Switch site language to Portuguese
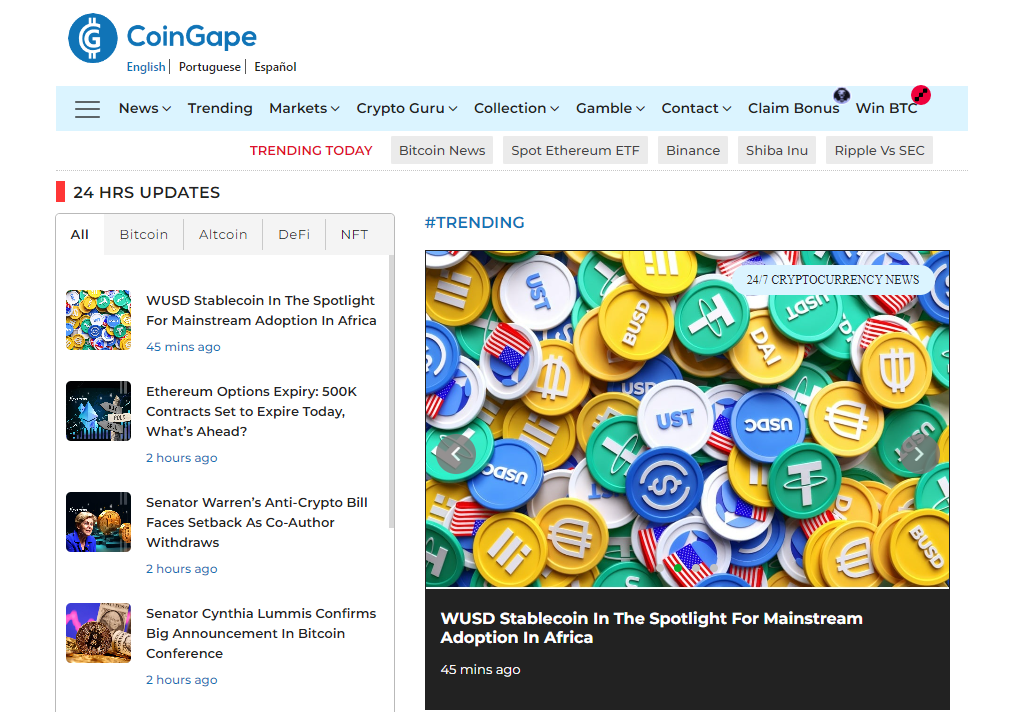The height and width of the screenshot is (713, 1021). click(210, 67)
